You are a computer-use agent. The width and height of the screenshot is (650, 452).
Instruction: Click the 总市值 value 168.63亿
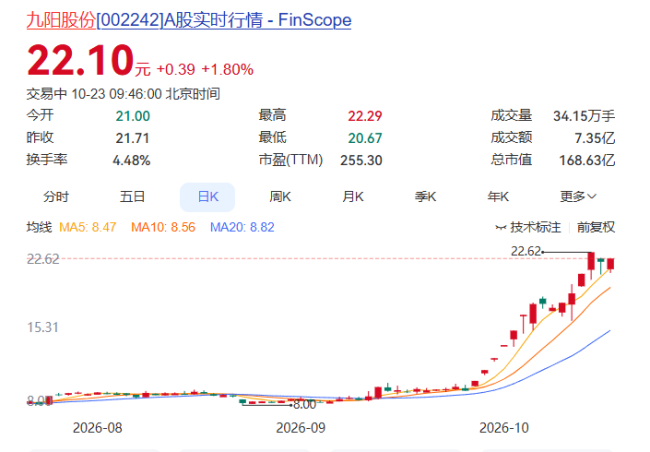pos(587,160)
